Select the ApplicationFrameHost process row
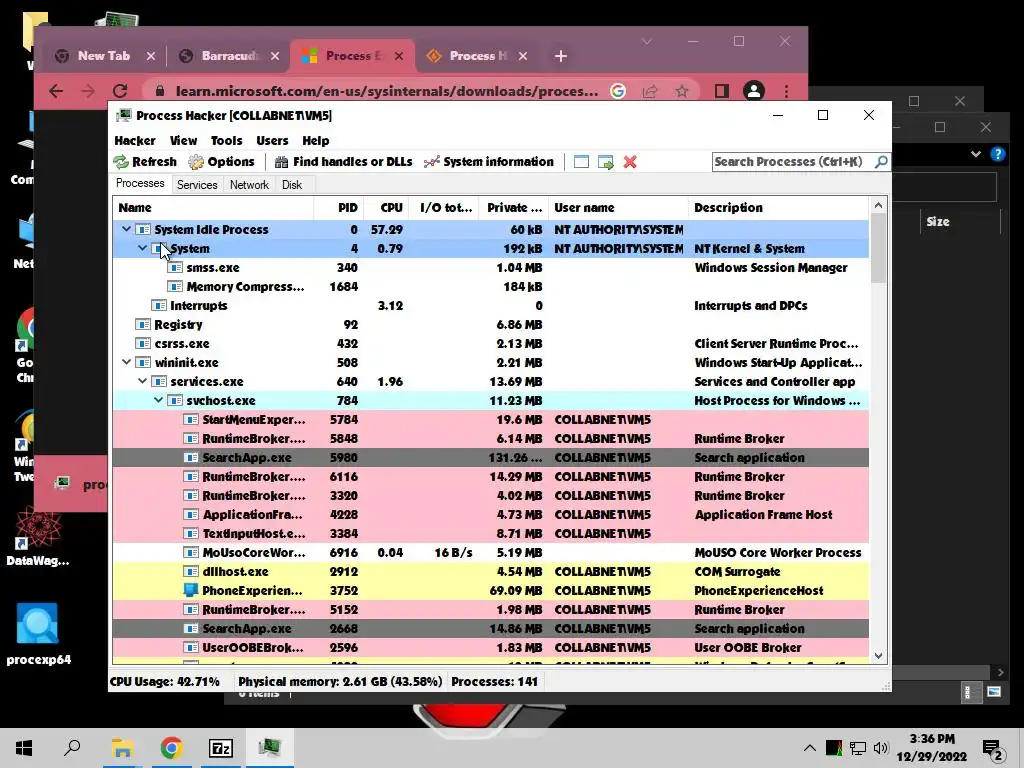The width and height of the screenshot is (1024, 768). click(490, 515)
